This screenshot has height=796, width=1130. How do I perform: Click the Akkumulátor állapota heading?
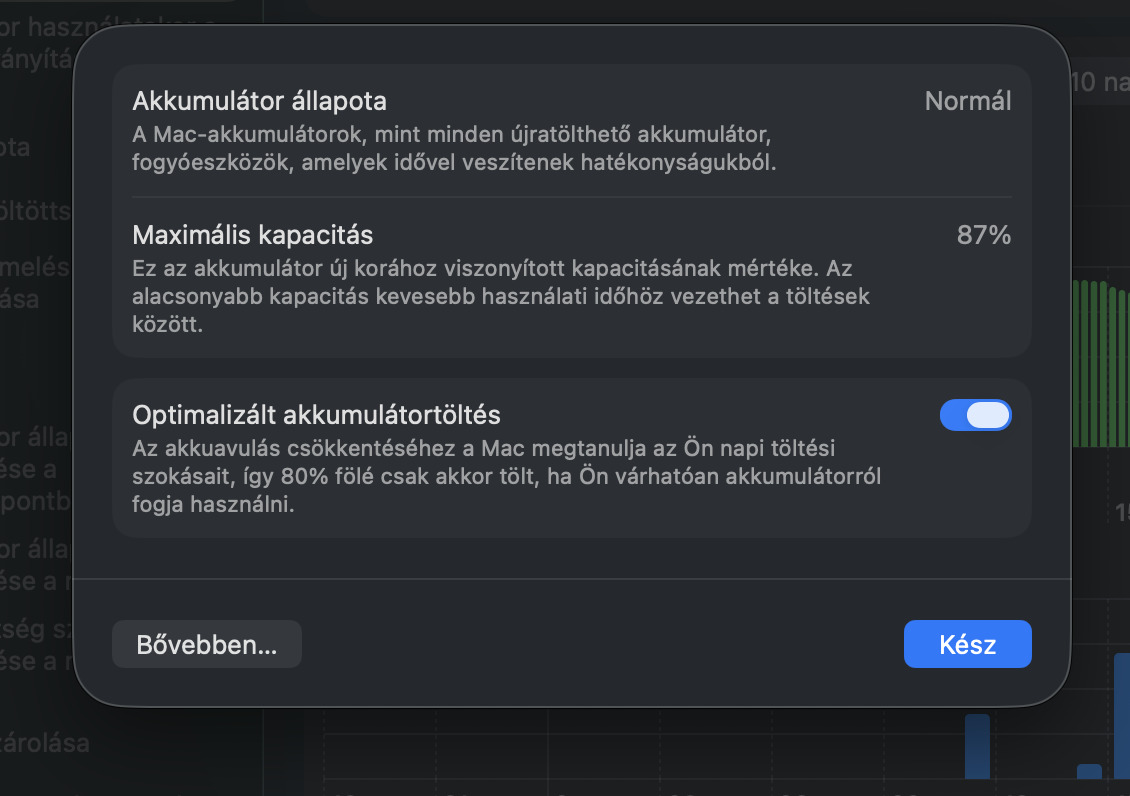tap(259, 101)
